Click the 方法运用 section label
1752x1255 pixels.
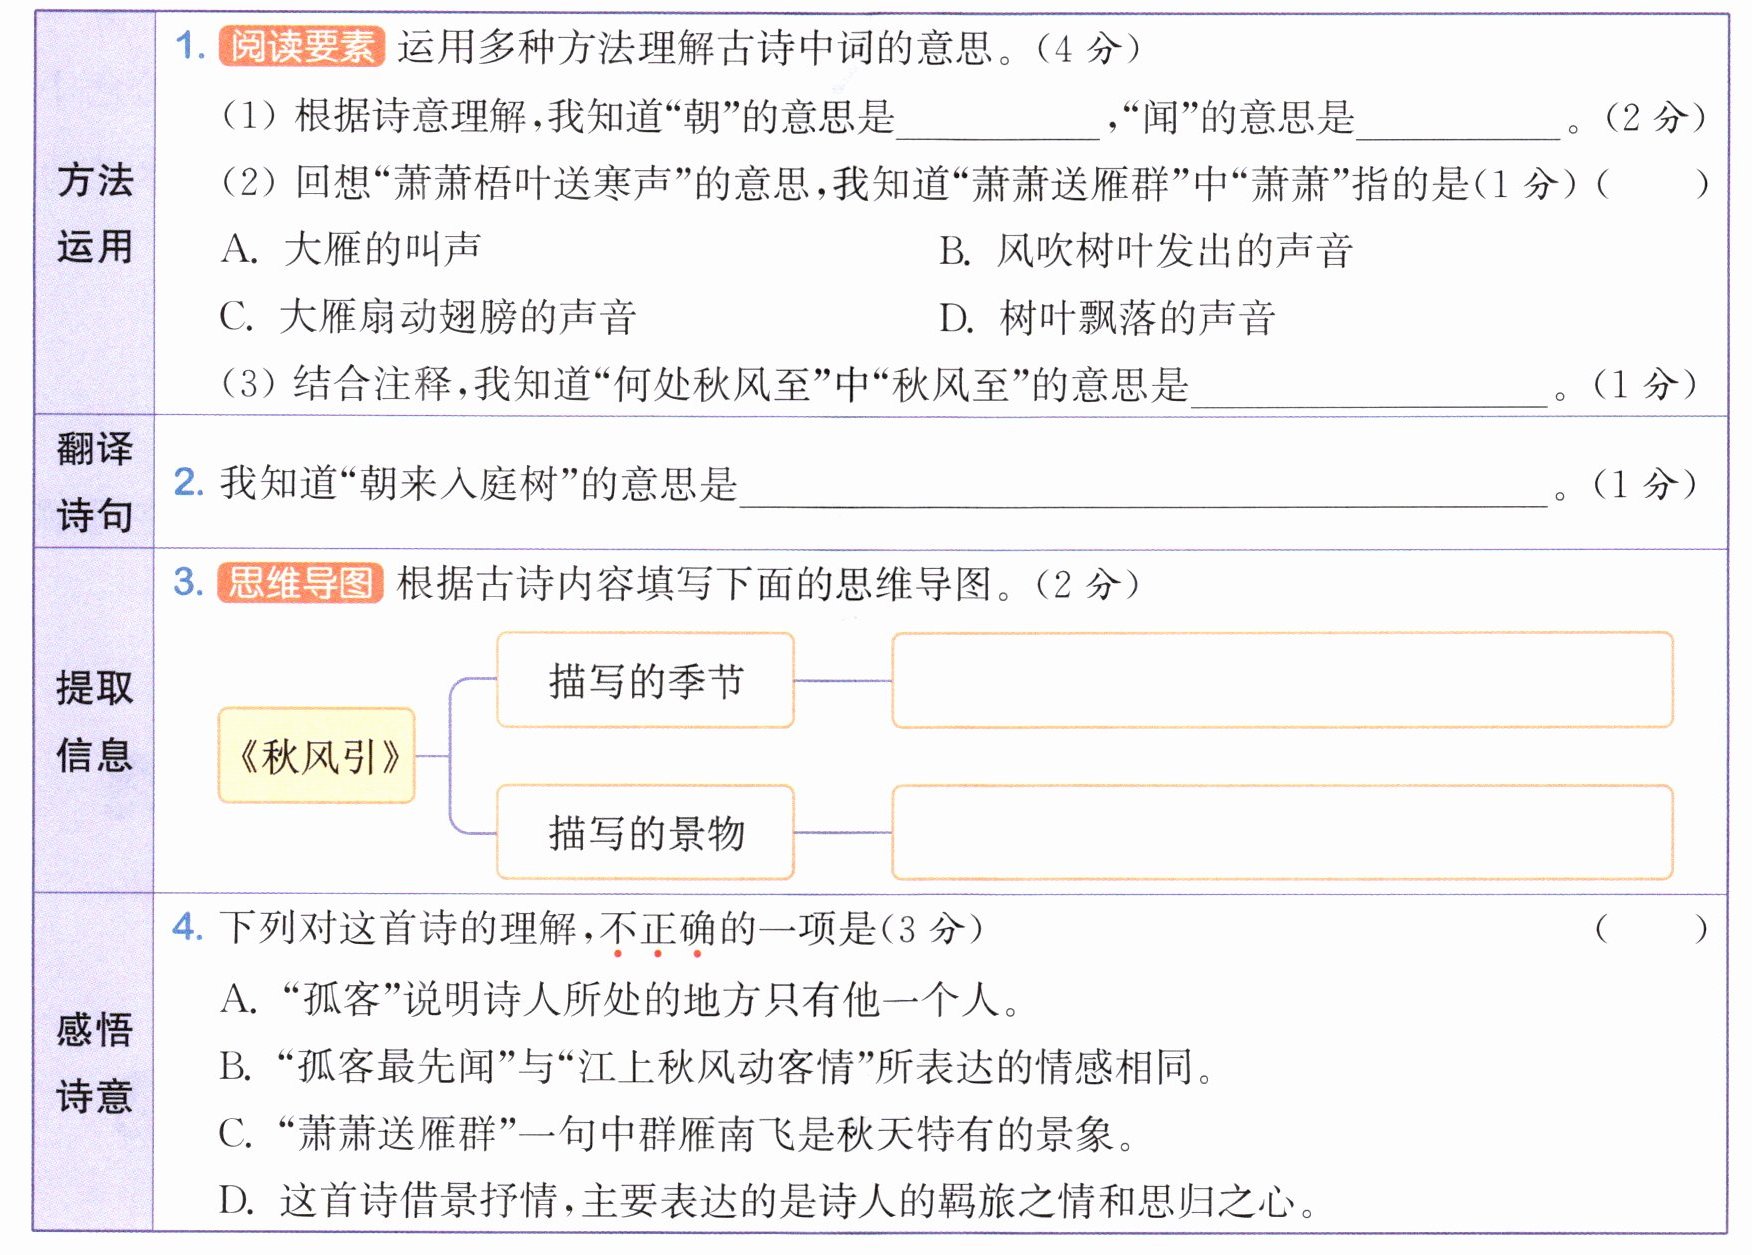[94, 213]
